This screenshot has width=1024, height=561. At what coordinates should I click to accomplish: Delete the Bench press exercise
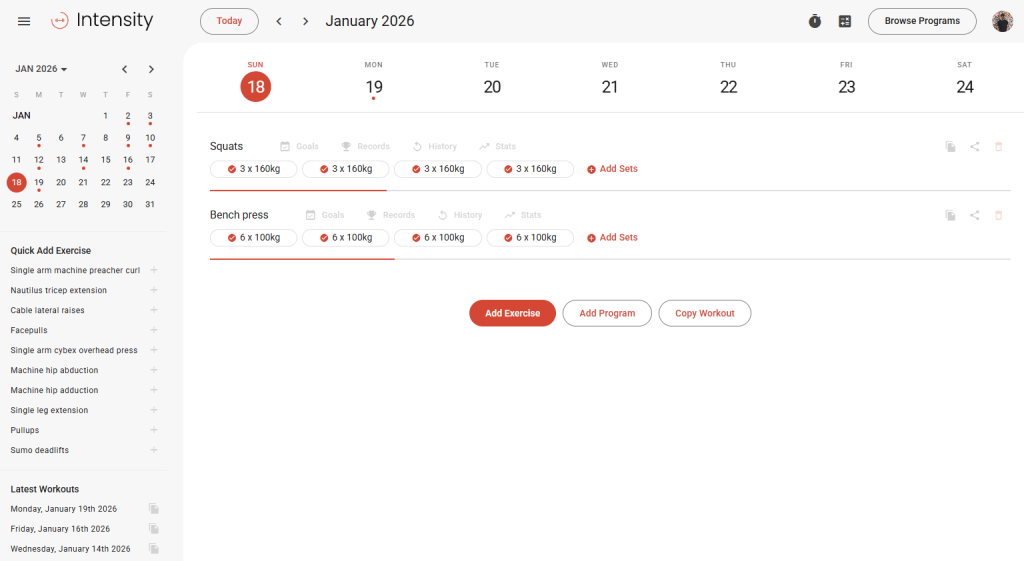click(x=998, y=215)
